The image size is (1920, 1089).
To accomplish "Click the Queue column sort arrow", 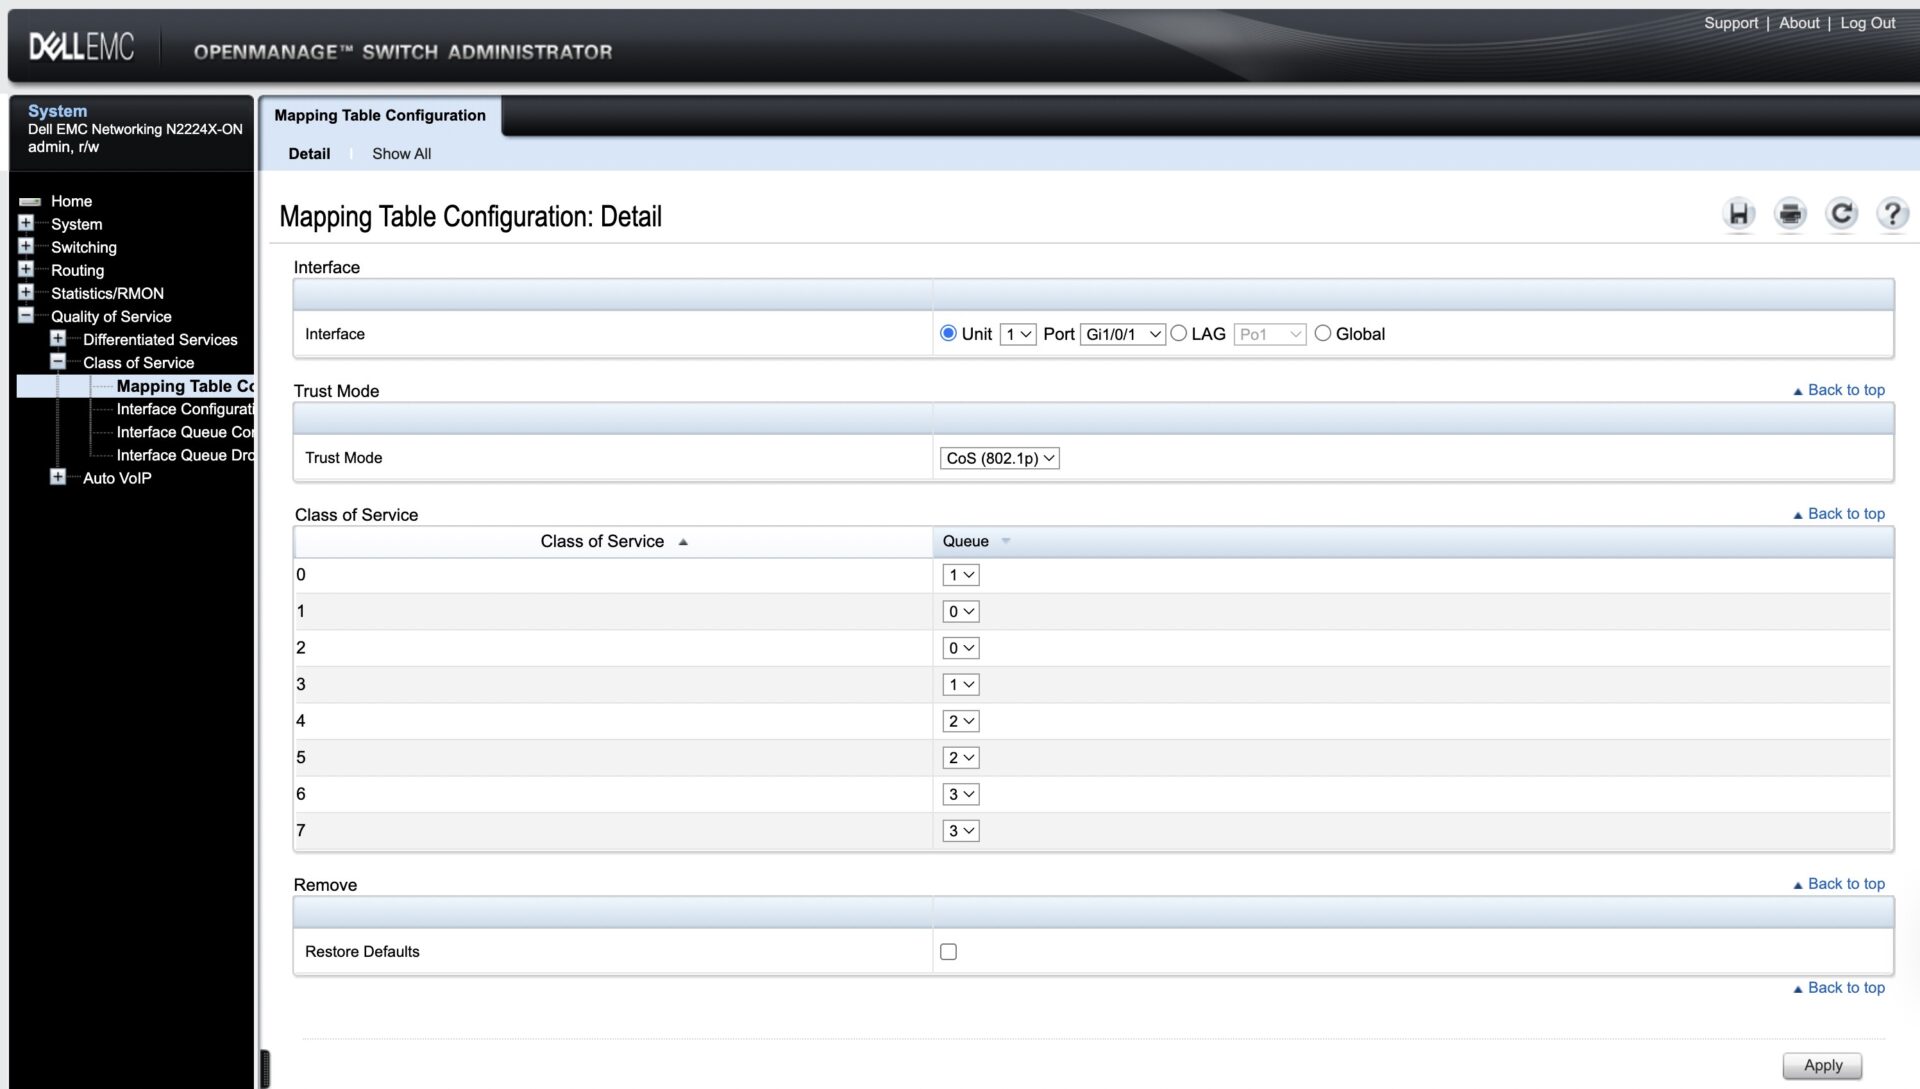I will click(1006, 541).
